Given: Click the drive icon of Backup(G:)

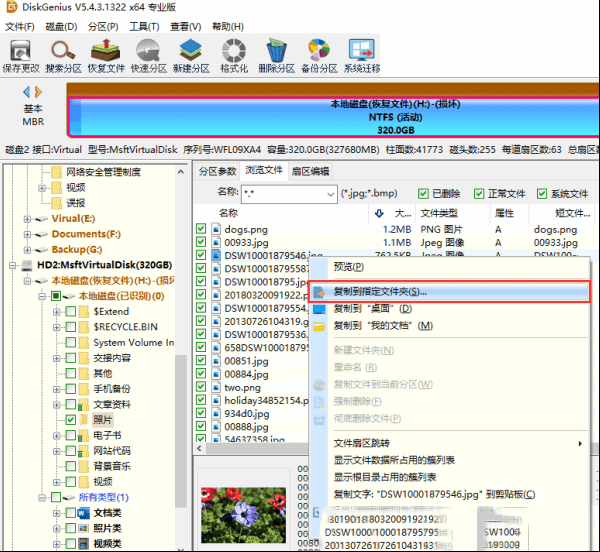Looking at the screenshot, I should pos(41,250).
